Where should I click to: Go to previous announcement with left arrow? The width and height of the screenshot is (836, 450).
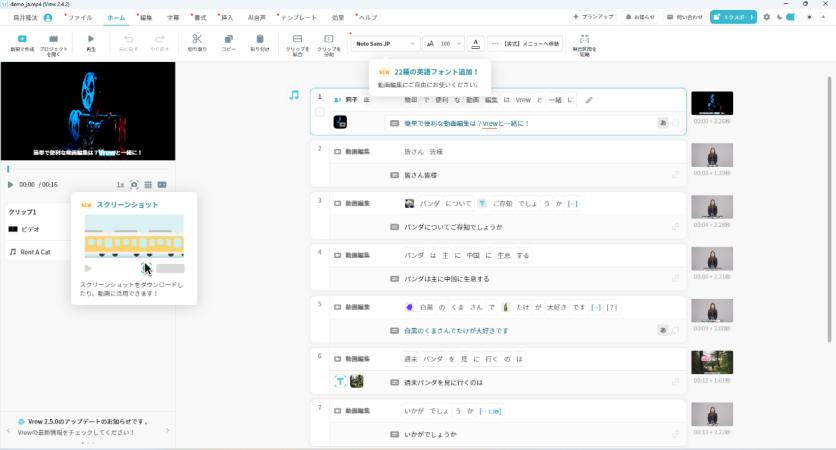click(8, 430)
